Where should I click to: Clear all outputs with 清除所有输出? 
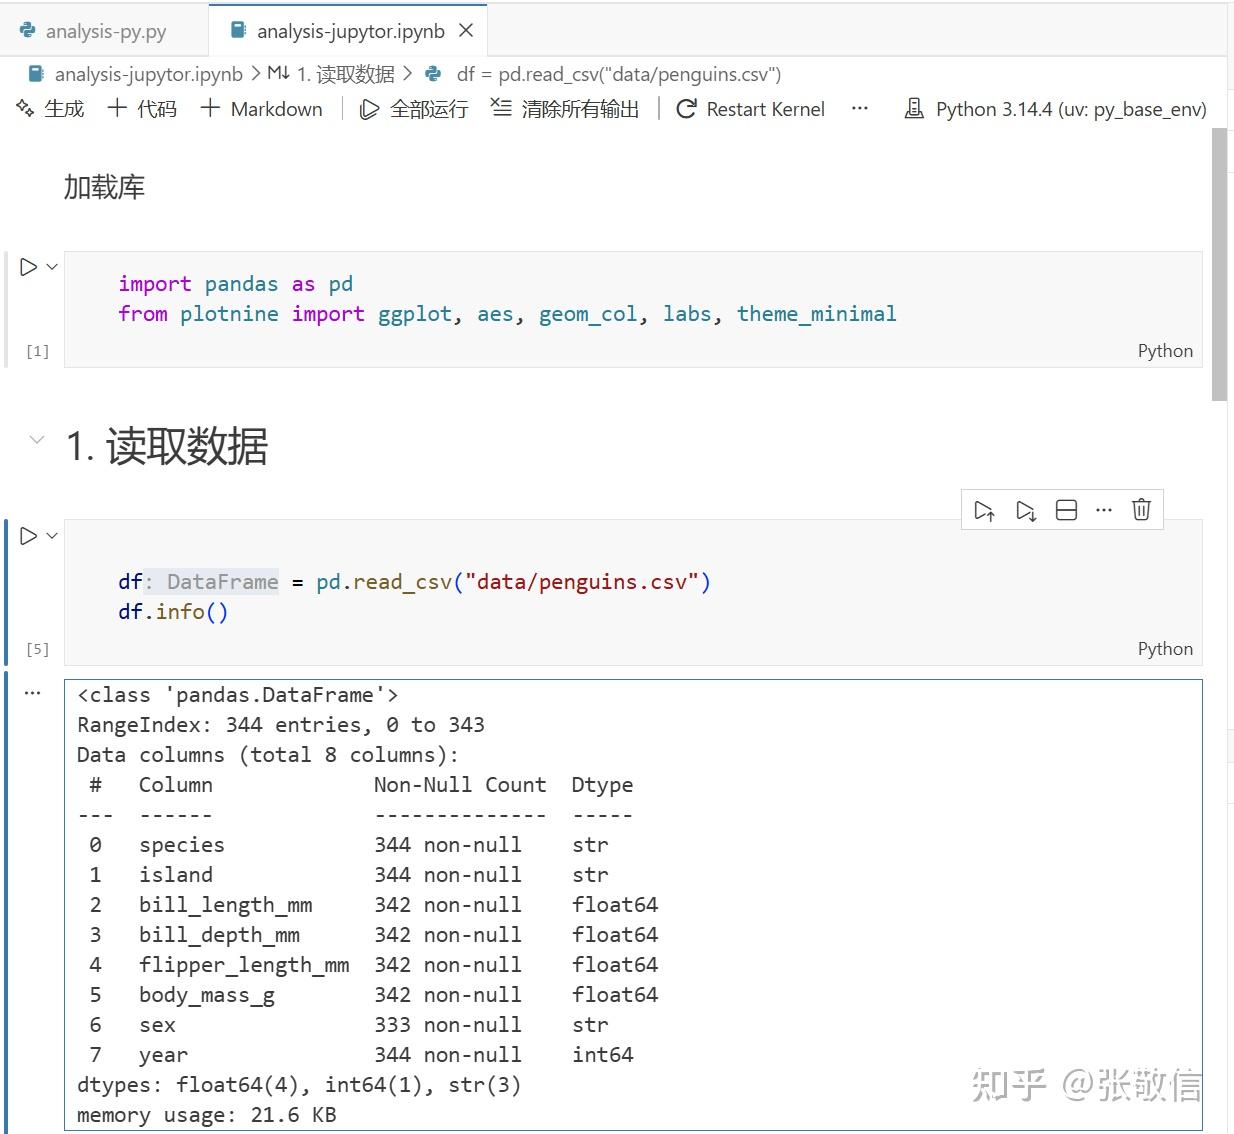pos(565,109)
